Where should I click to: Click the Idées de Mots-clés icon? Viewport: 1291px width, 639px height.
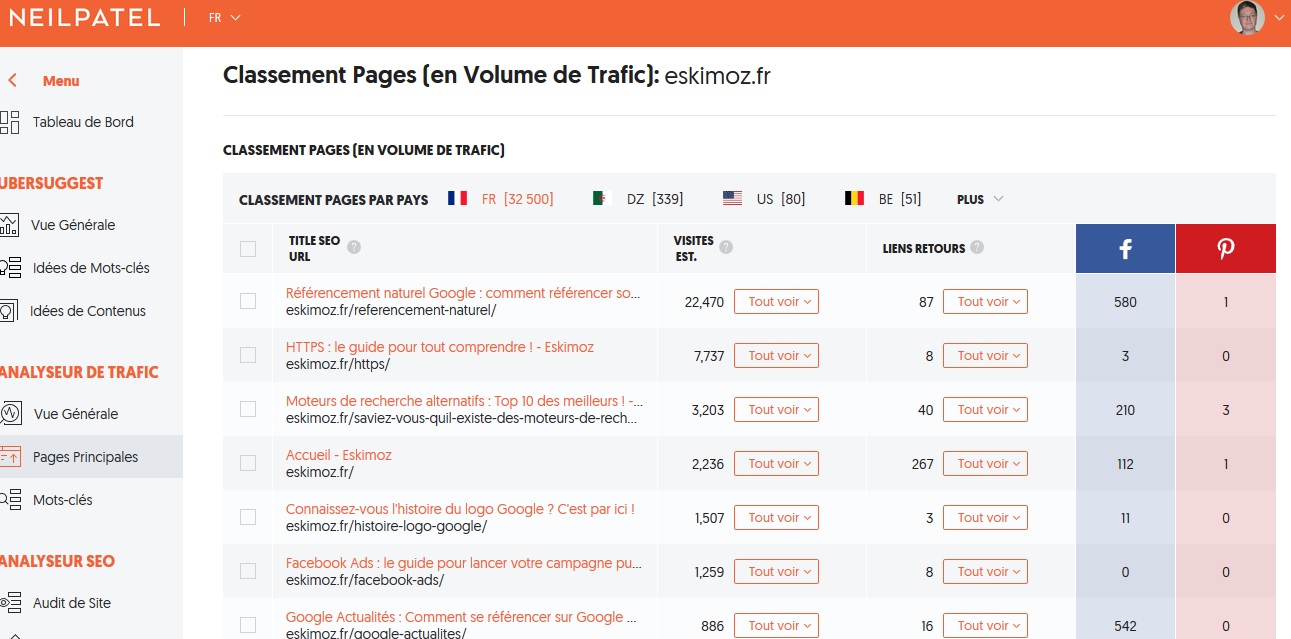click(10, 268)
